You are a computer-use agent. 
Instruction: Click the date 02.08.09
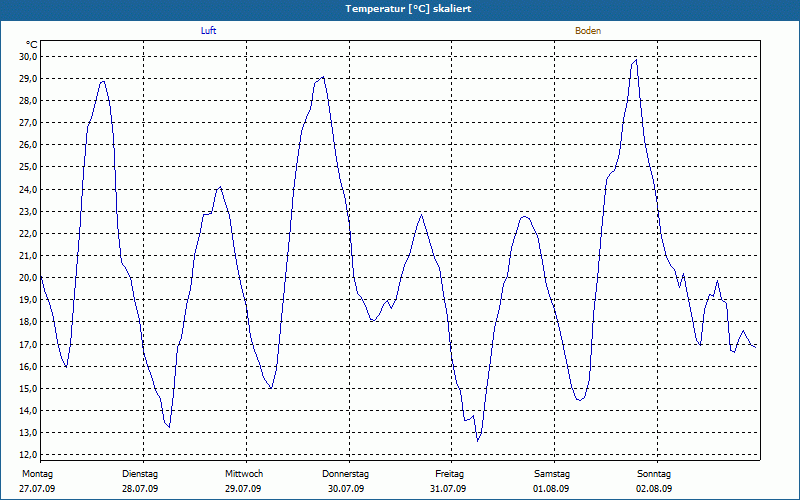pyautogui.click(x=654, y=489)
